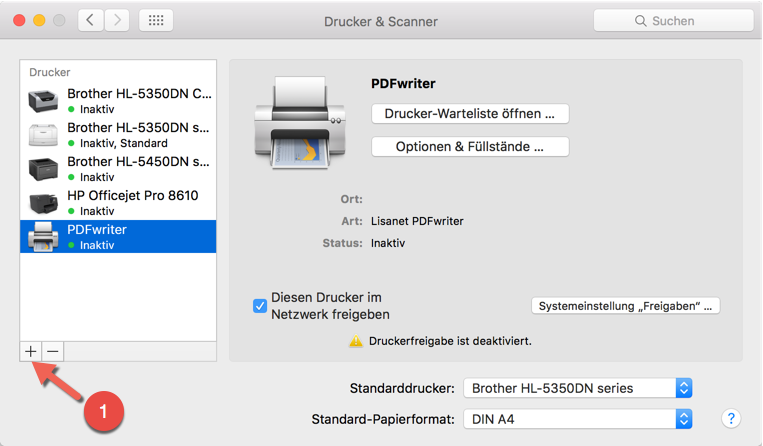Click the PDFwriter list icon

tap(43, 237)
